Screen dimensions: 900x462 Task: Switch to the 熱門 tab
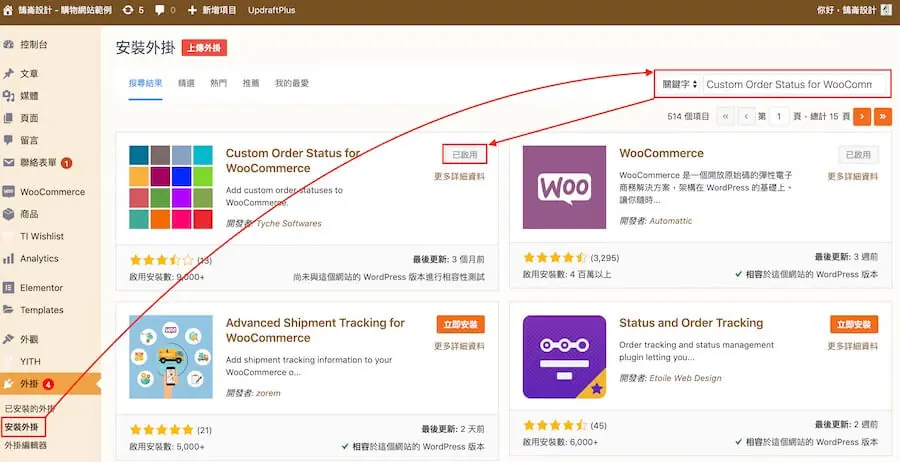[x=219, y=83]
